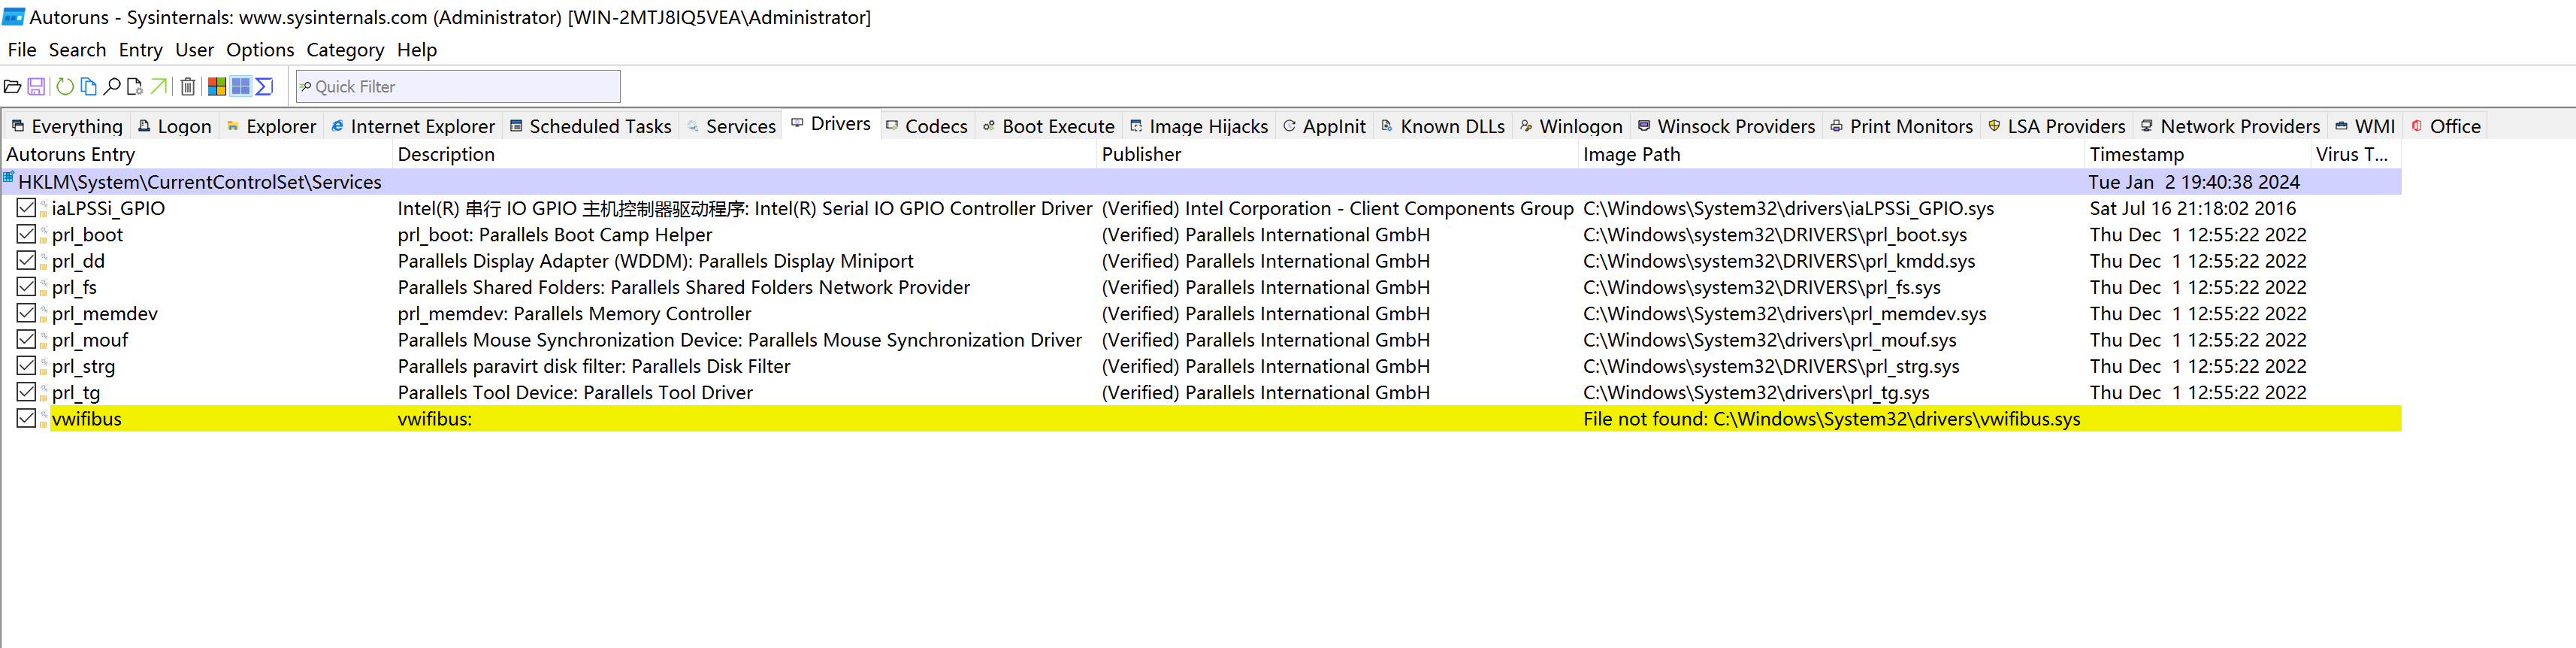Screen dimensions: 2576x648
Task: Delete selected entry with trash icon
Action: pos(188,87)
